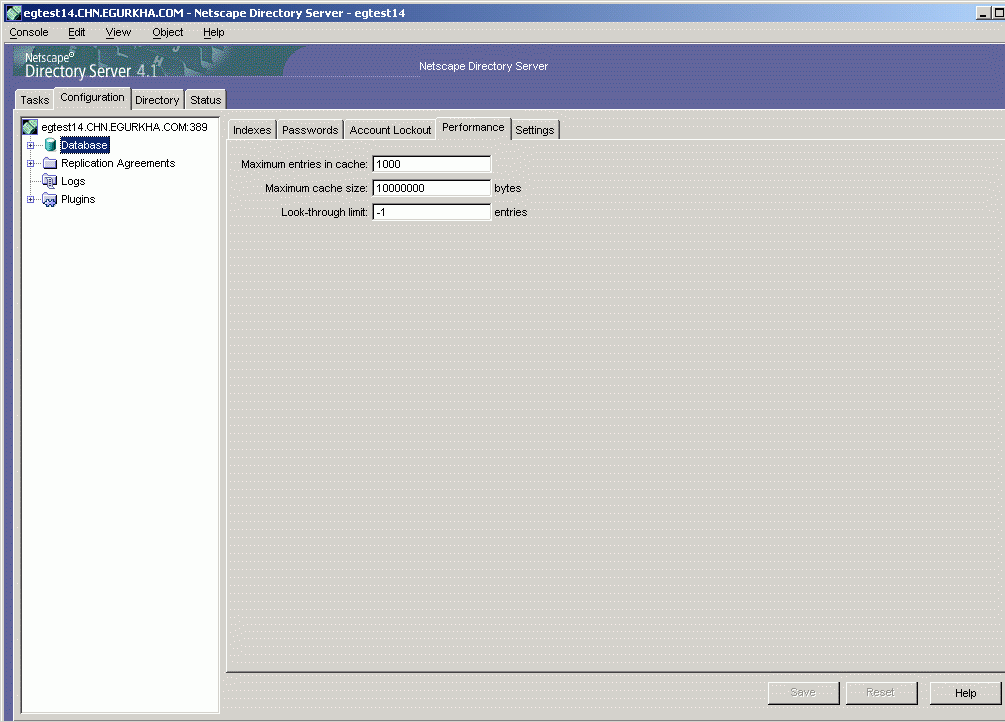The height and width of the screenshot is (722, 1005).
Task: Open the Help menu
Action: (x=213, y=32)
